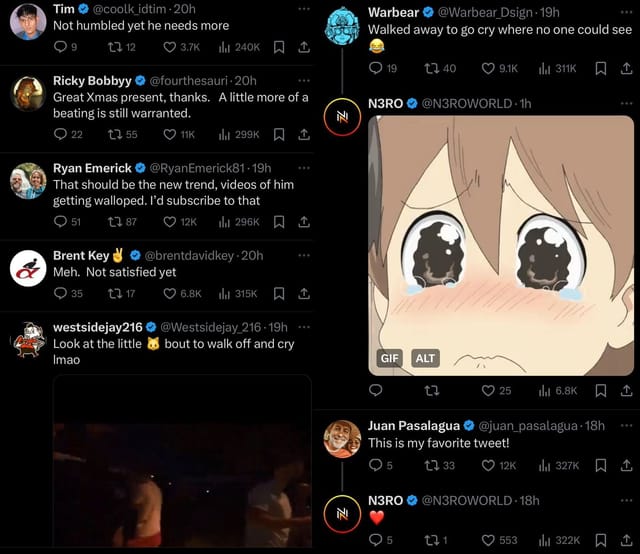Bookmark Brent Key's tweet
This screenshot has width=640, height=554.
(x=279, y=294)
